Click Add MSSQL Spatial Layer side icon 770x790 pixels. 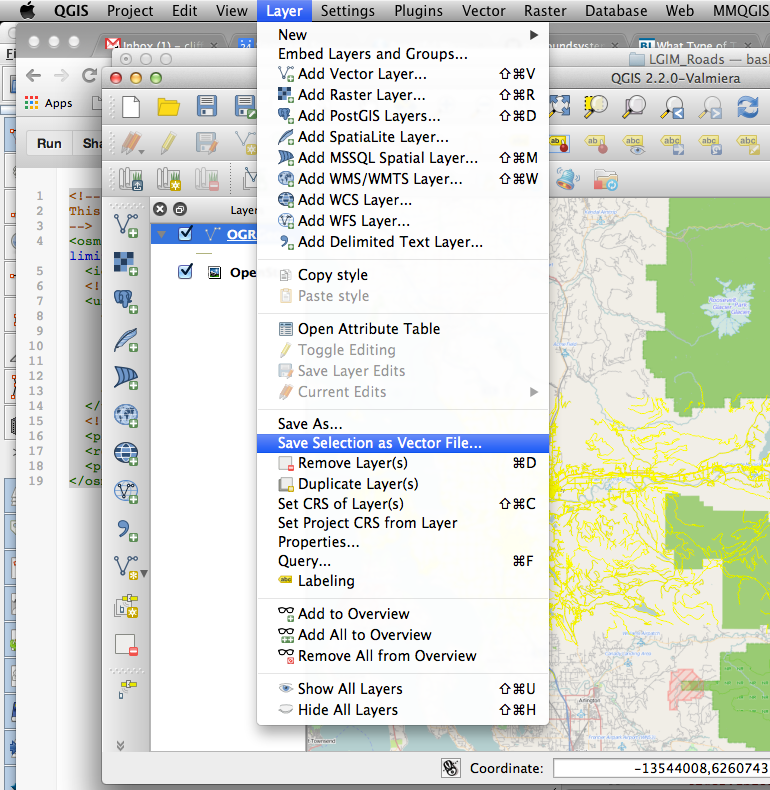click(126, 377)
